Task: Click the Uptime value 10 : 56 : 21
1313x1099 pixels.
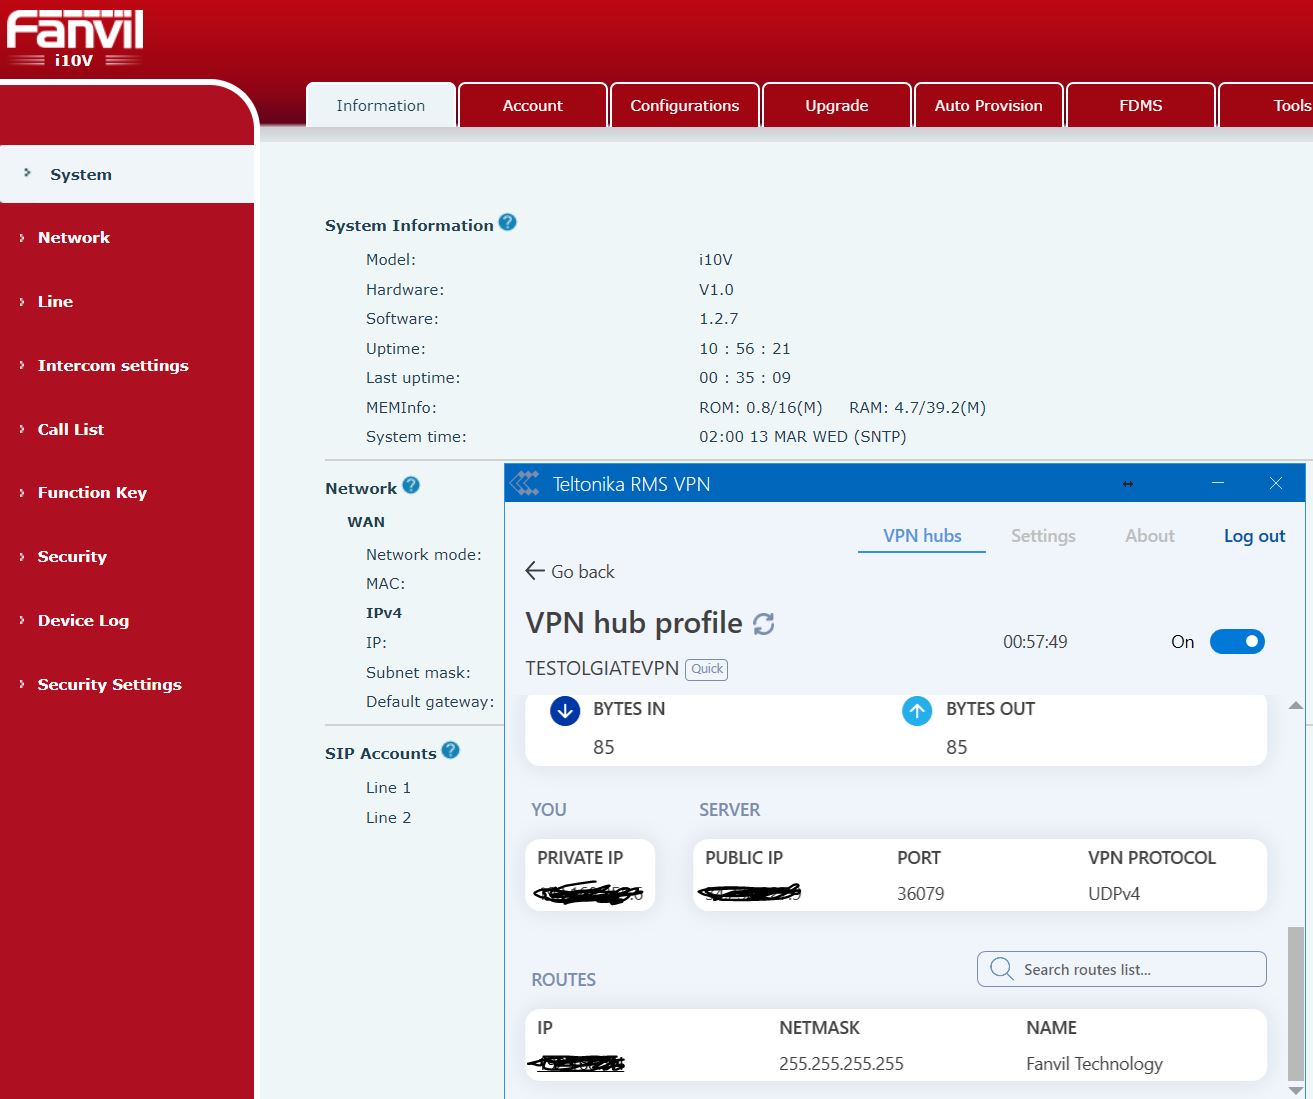Action: click(745, 349)
